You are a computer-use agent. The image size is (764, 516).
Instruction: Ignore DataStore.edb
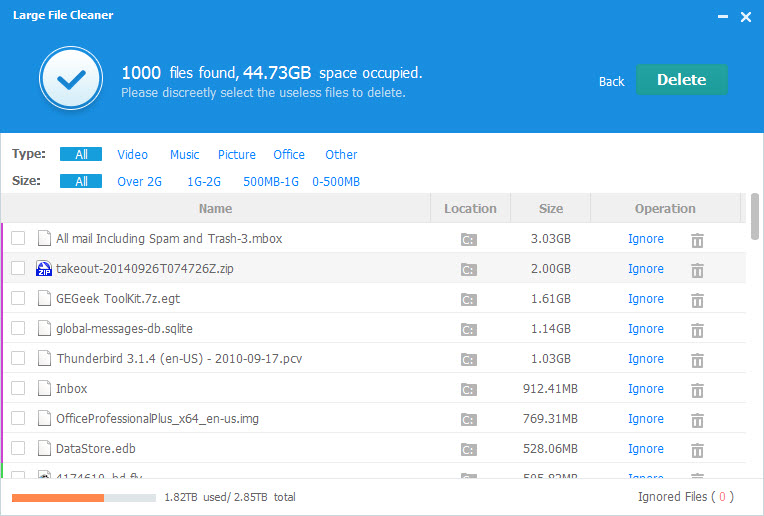646,449
